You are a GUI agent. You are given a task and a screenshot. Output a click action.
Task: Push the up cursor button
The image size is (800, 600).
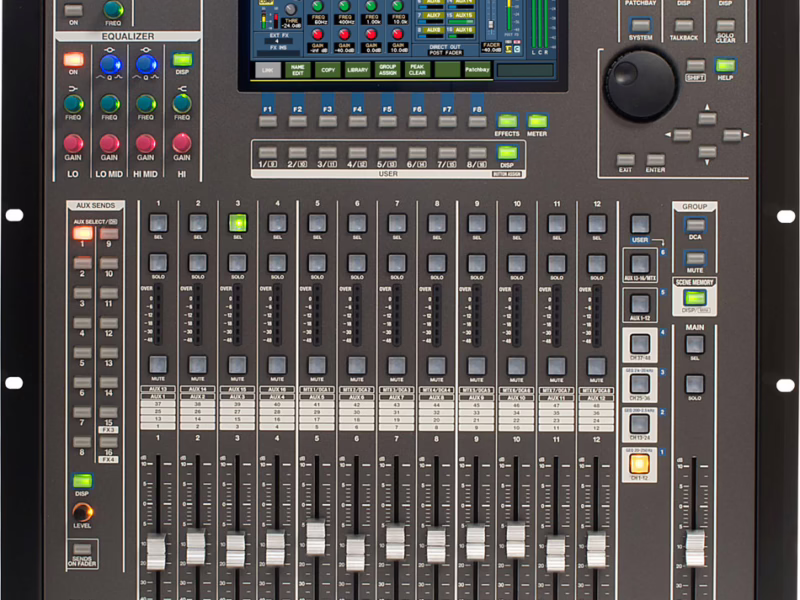pos(707,119)
